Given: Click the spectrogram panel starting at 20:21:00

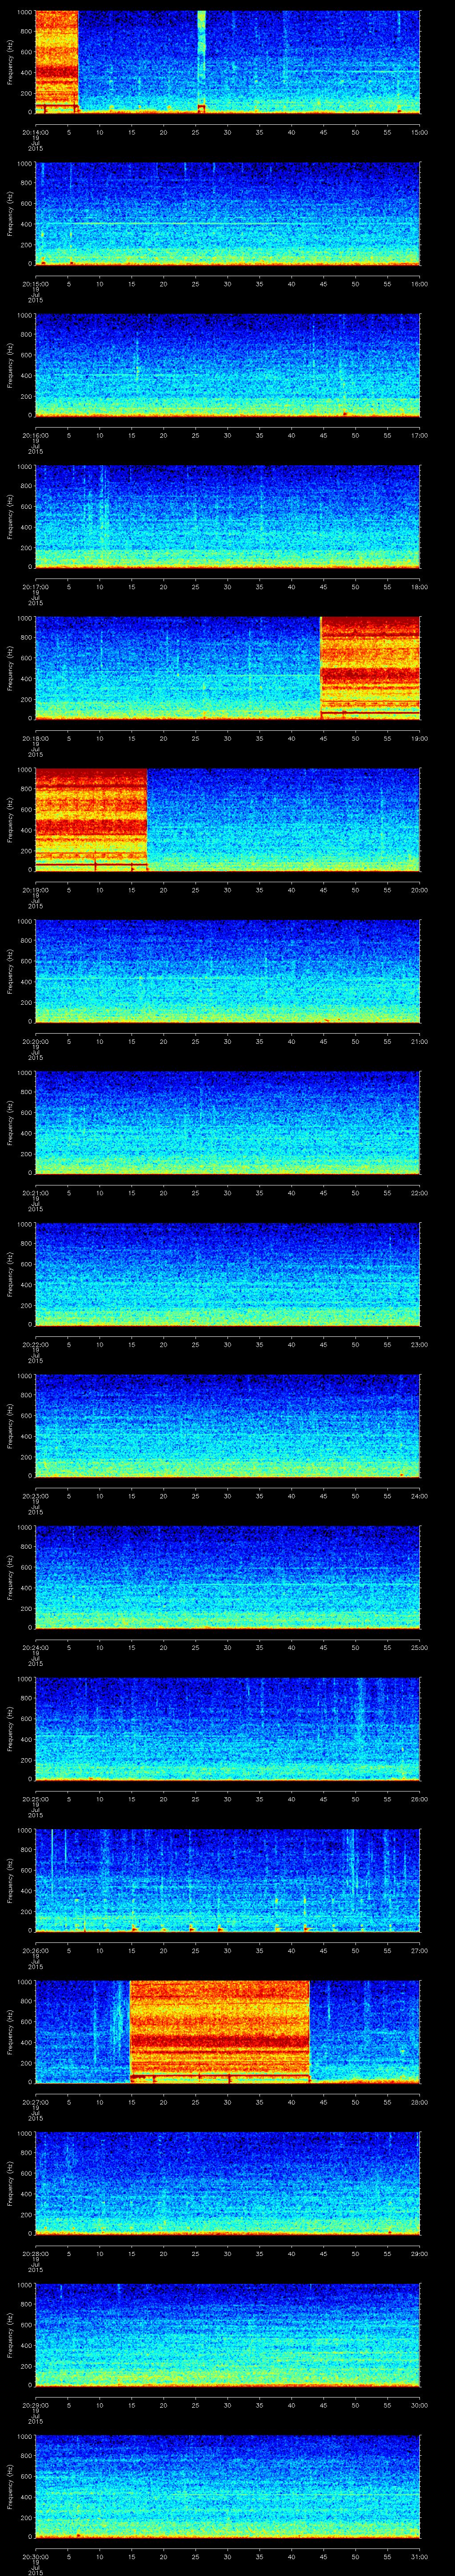Looking at the screenshot, I should click(227, 1123).
